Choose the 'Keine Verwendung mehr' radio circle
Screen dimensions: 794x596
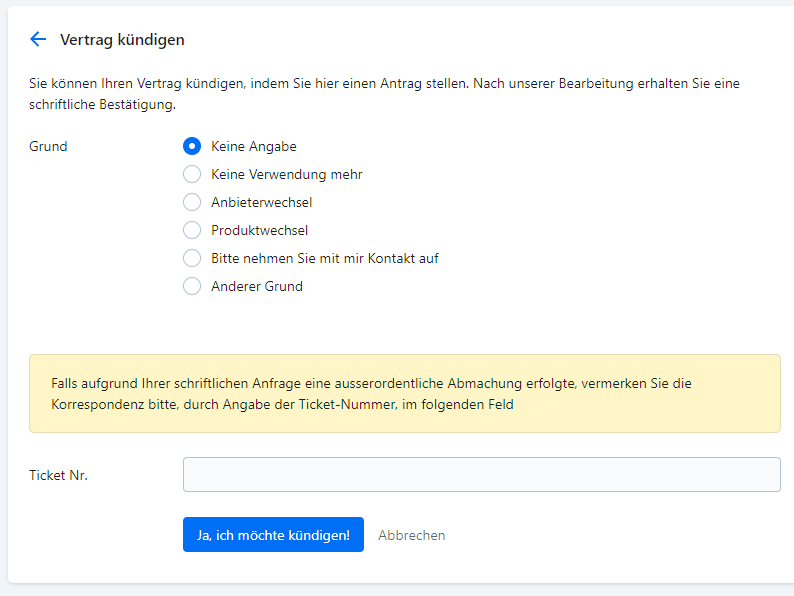point(192,174)
